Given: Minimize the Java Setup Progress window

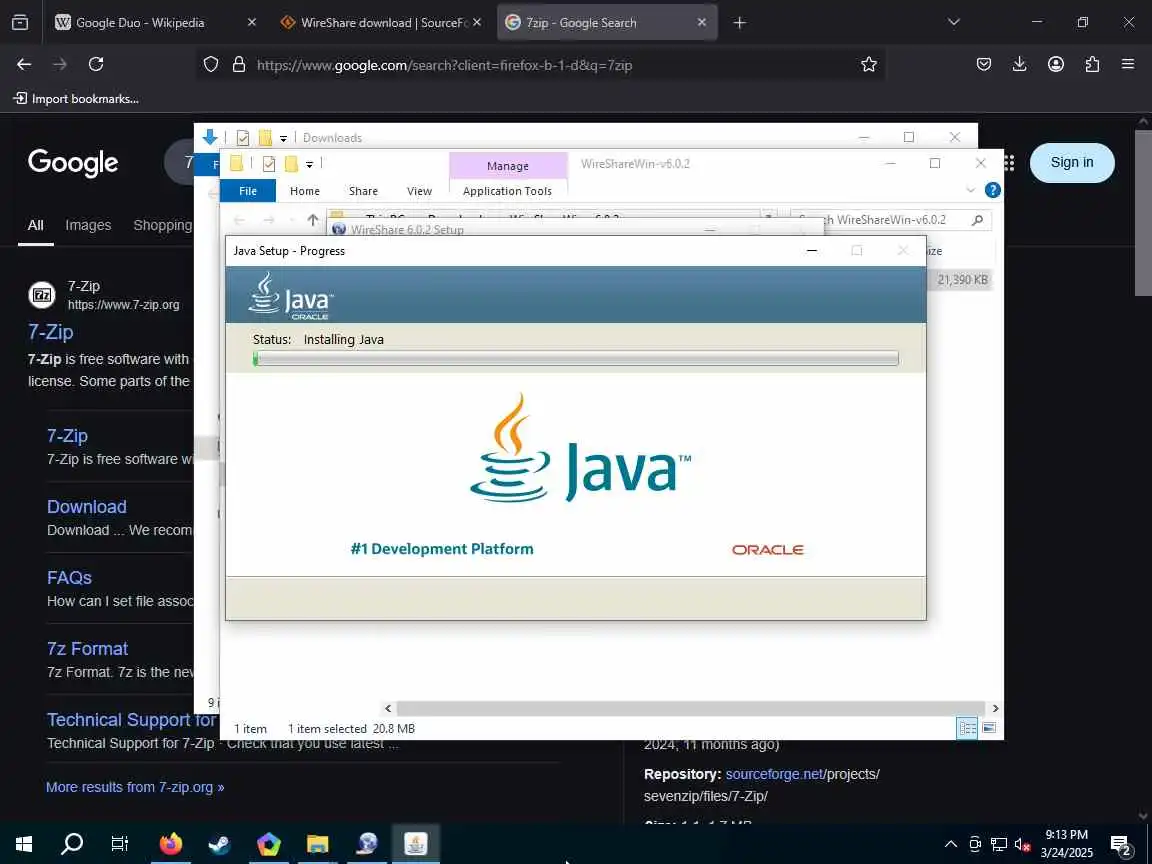Looking at the screenshot, I should pyautogui.click(x=812, y=251).
